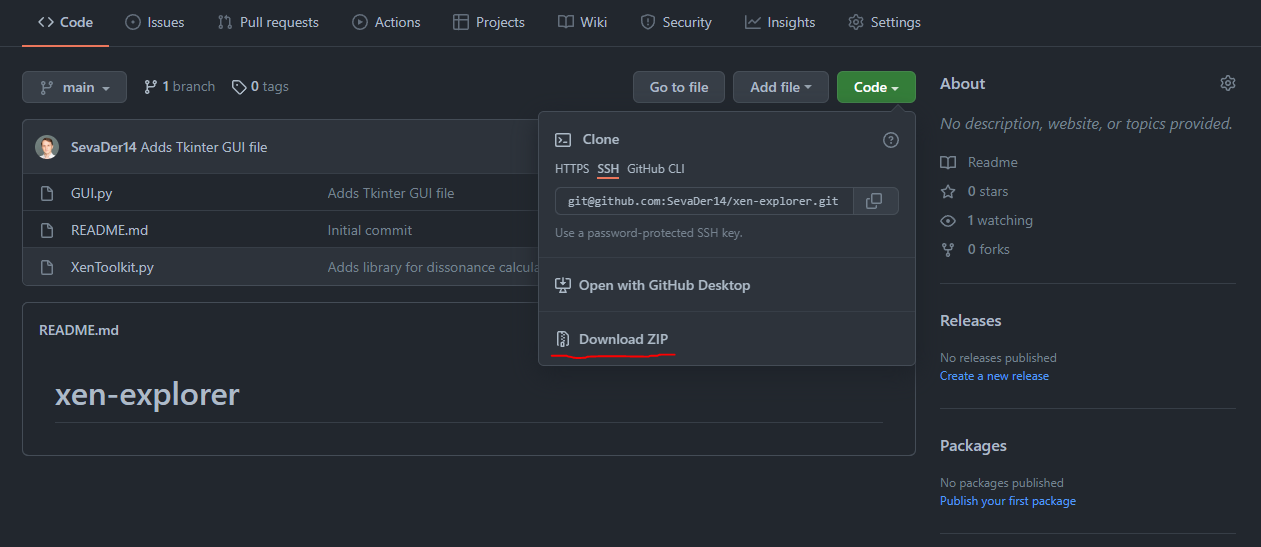The width and height of the screenshot is (1261, 547).
Task: Copy the clone URL with clipboard icon
Action: (874, 201)
